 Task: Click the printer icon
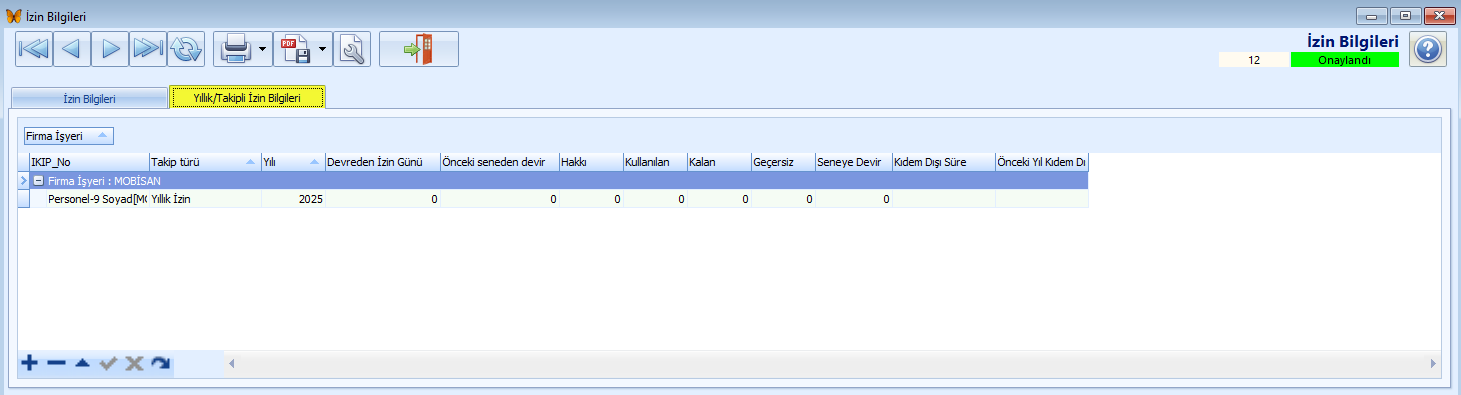point(235,48)
